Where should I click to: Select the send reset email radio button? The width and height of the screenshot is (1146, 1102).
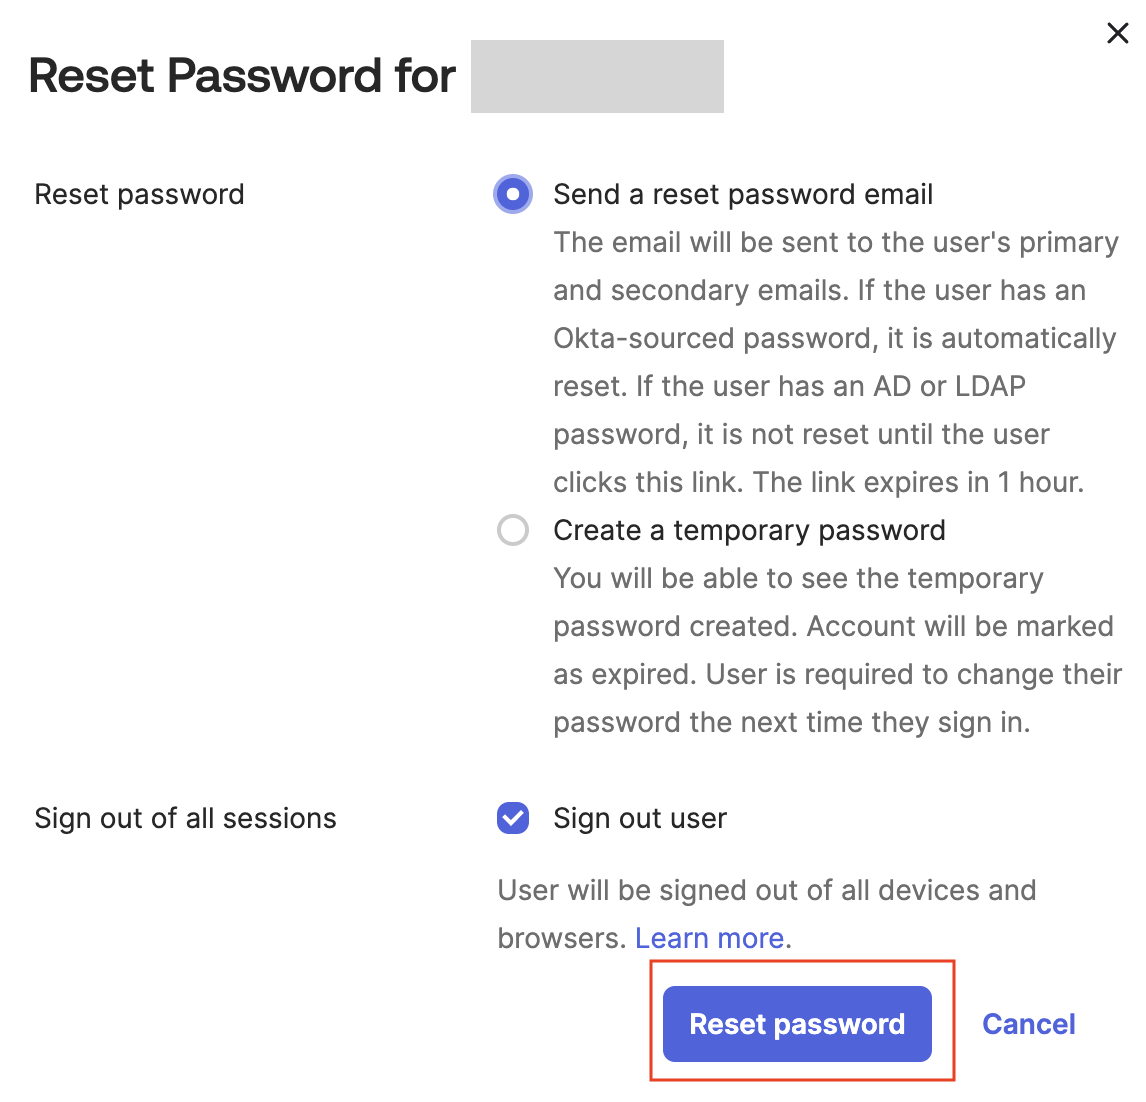point(513,194)
